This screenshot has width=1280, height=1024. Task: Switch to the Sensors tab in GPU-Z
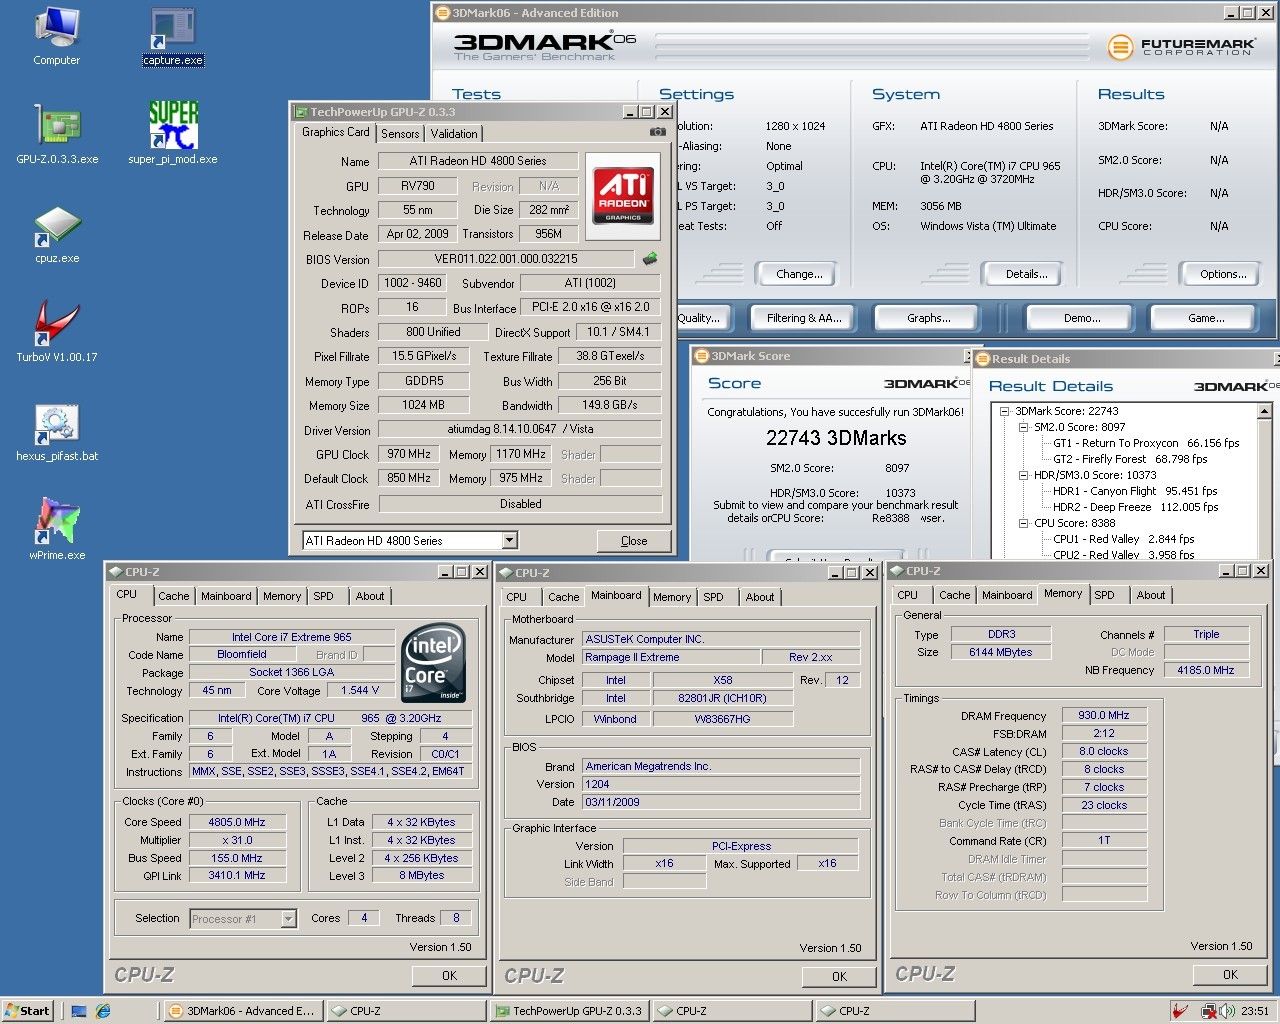tap(400, 134)
